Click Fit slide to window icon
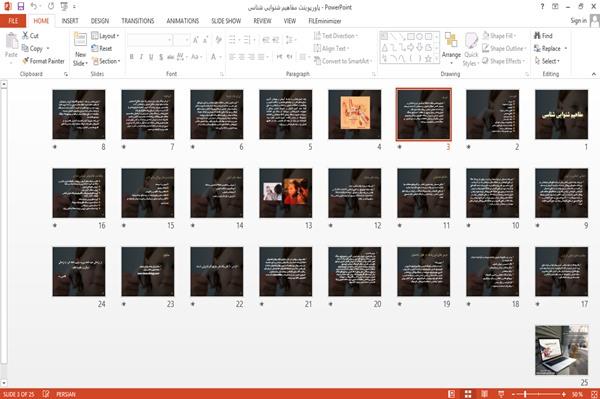The image size is (600, 399). tap(594, 394)
